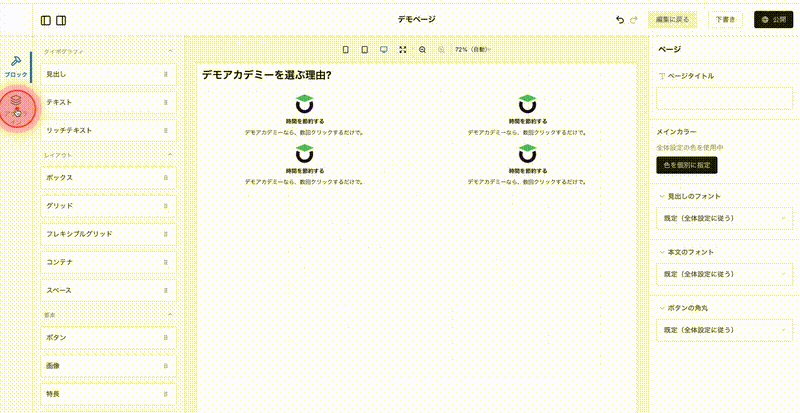Image resolution: width=800 pixels, height=413 pixels.
Task: Select the グリッド block
Action: coord(108,206)
